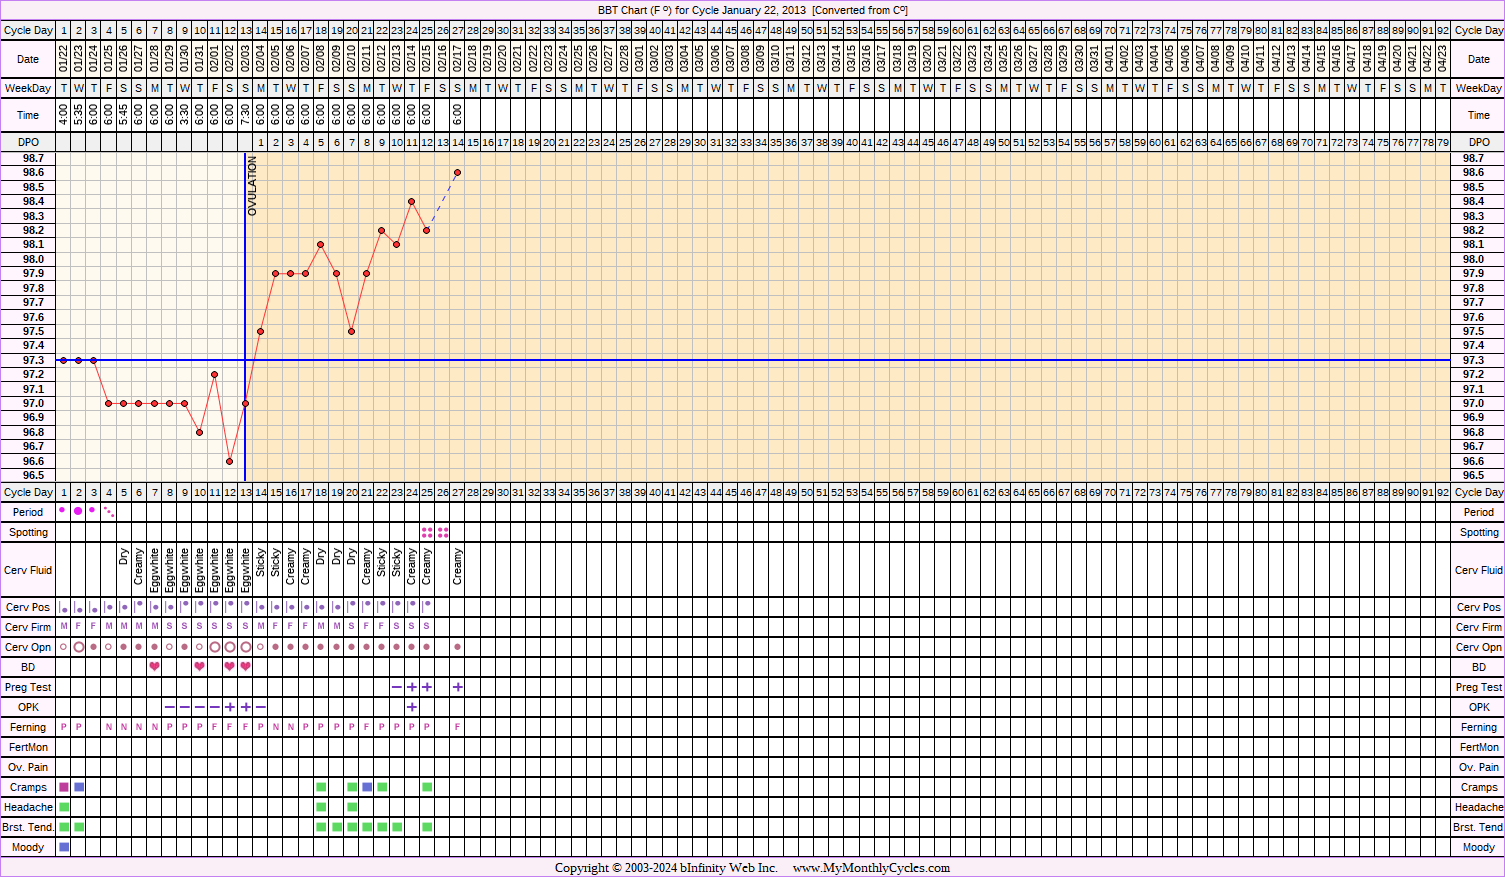The height and width of the screenshot is (877, 1505).
Task: Click the negative pregnancy test on cycle day 23
Action: click(397, 687)
